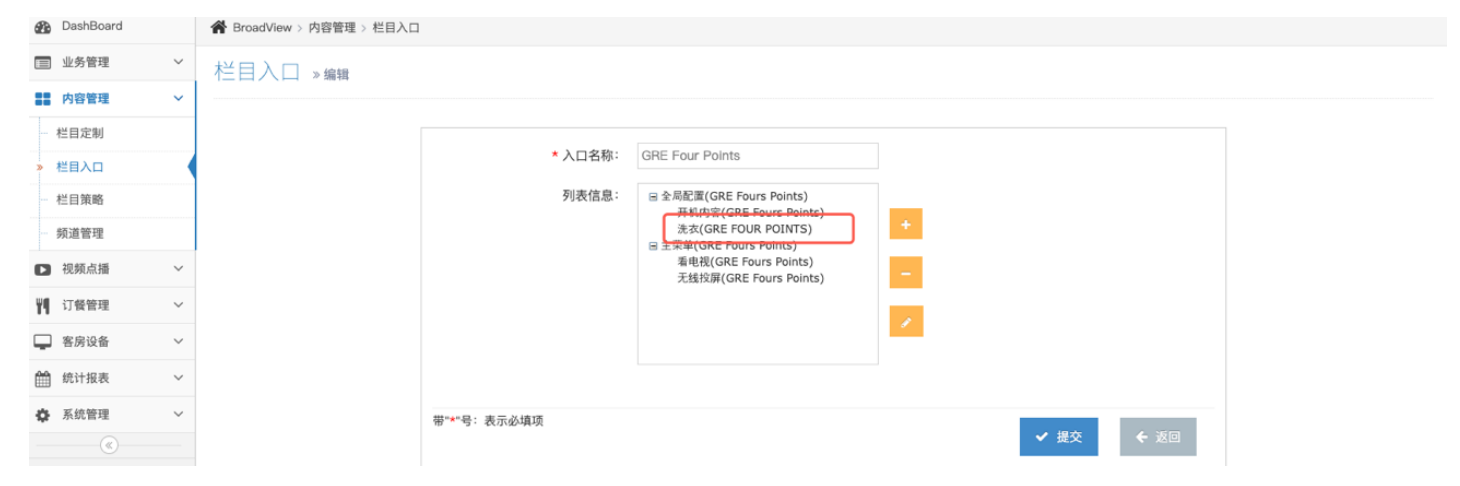Open the 频道管理 submenu item
The image size is (1460, 486).
pyautogui.click(x=80, y=233)
